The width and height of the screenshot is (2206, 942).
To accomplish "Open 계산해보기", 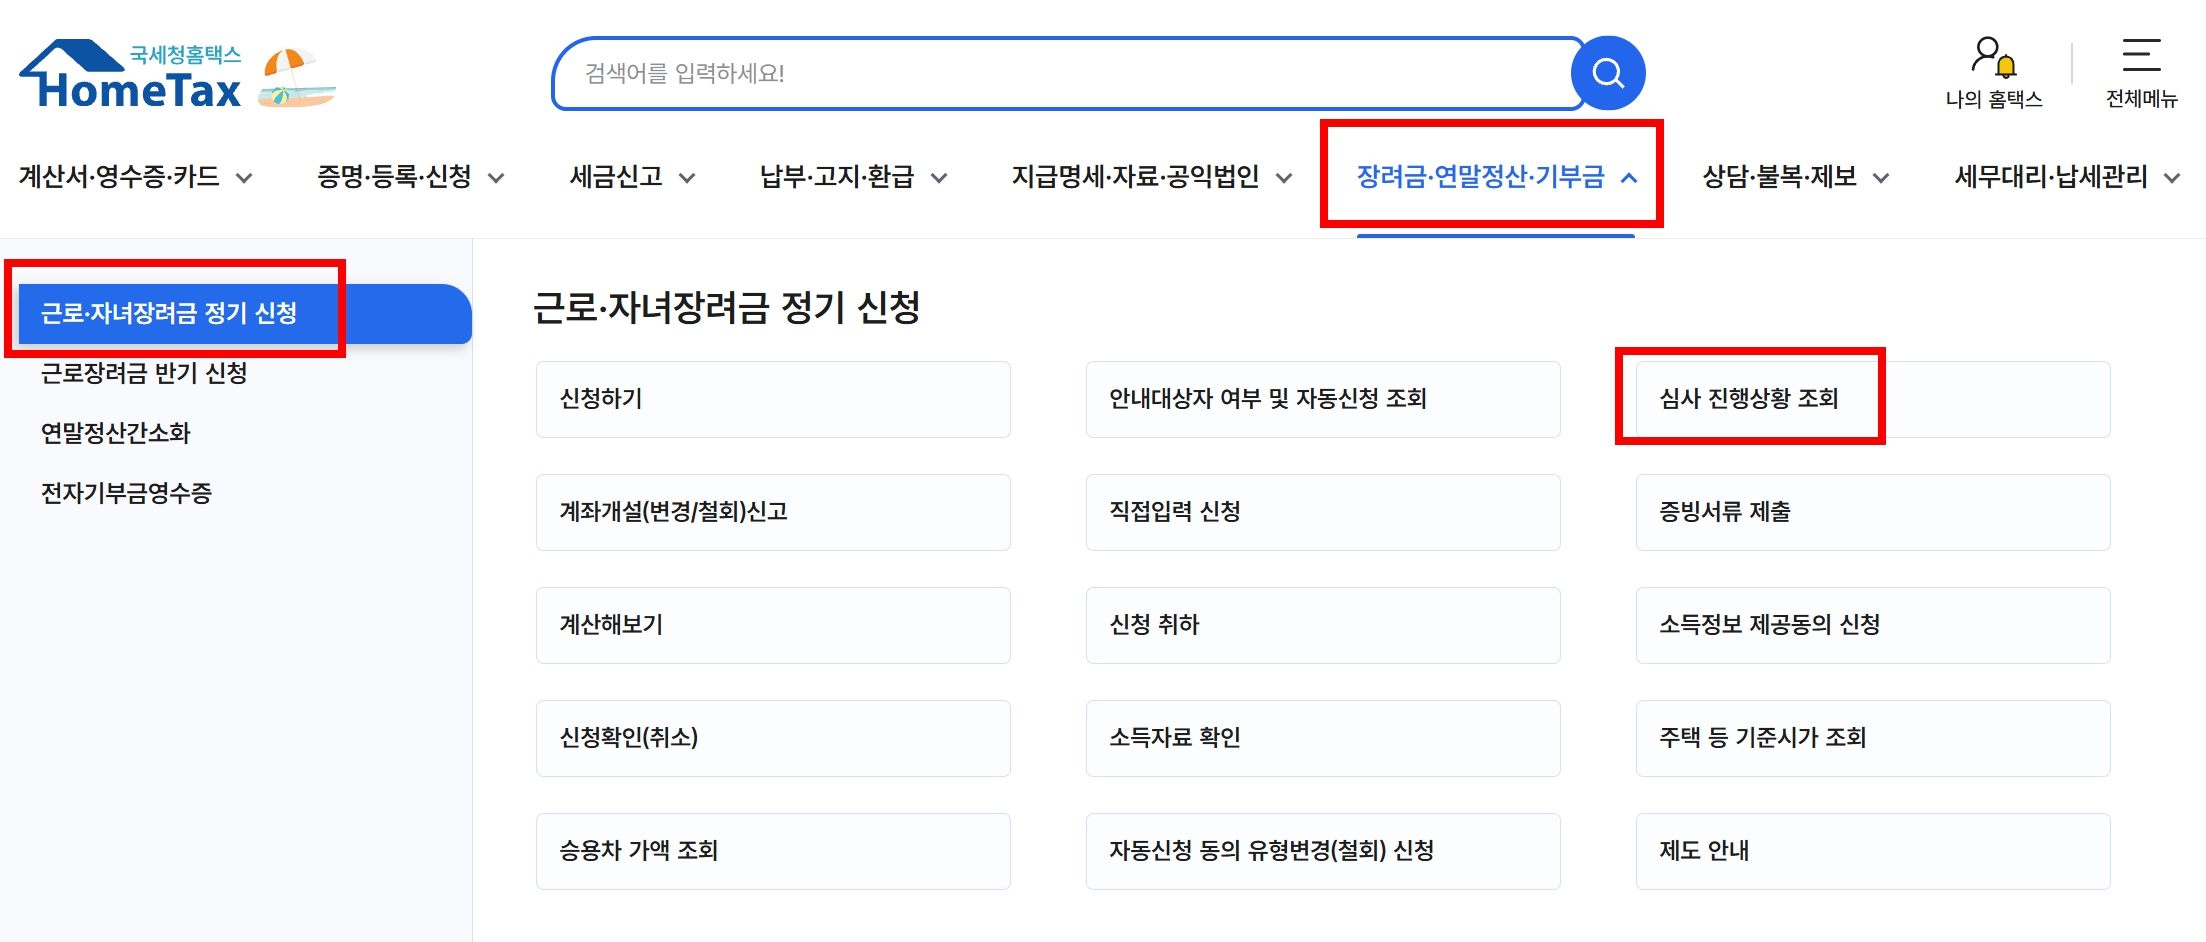I will pos(772,625).
